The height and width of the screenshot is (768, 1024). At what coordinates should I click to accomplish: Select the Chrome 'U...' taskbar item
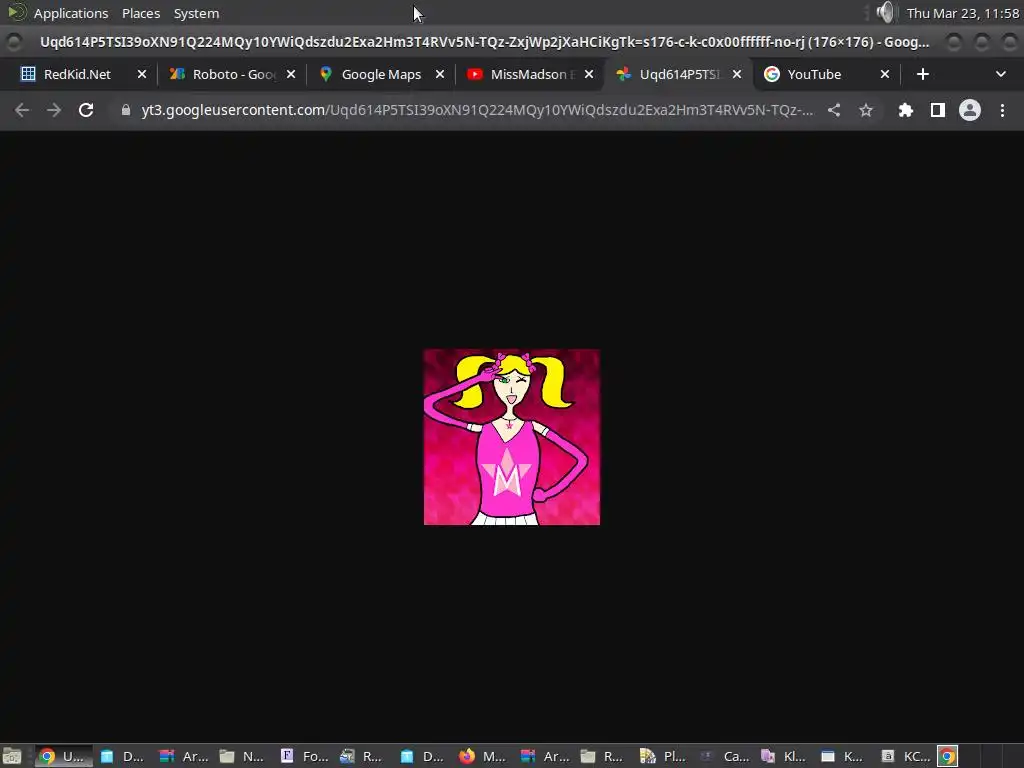click(x=62, y=756)
